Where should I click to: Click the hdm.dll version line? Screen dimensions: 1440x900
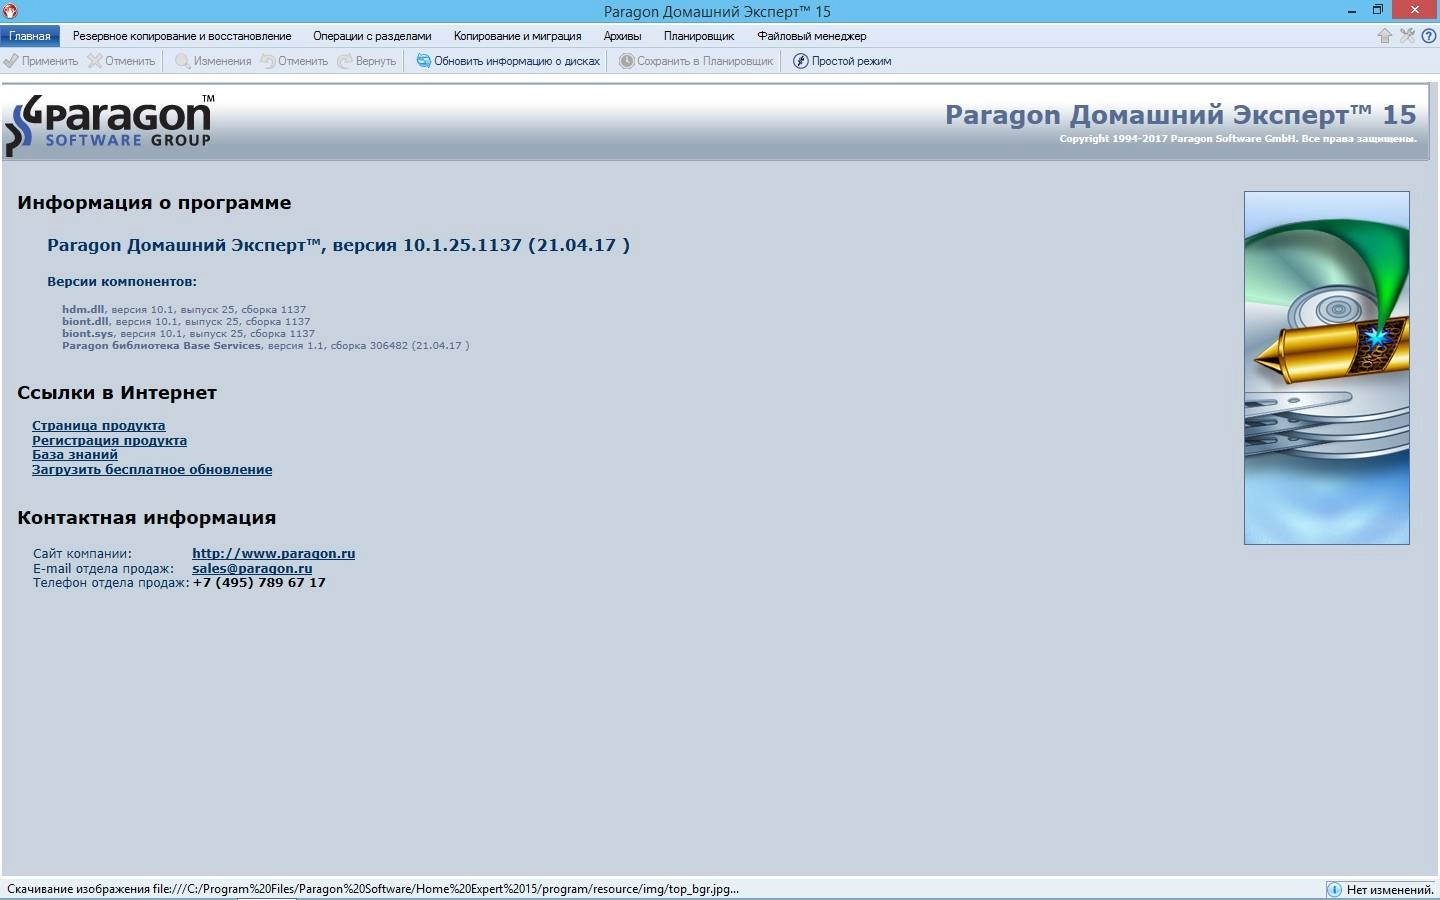184,310
